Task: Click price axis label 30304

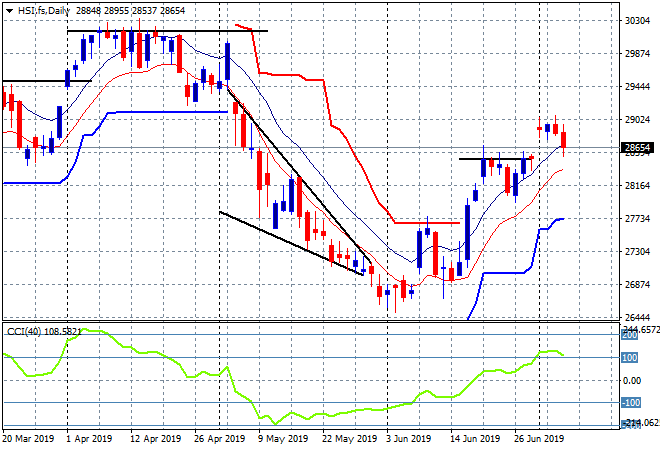Action: coord(637,21)
